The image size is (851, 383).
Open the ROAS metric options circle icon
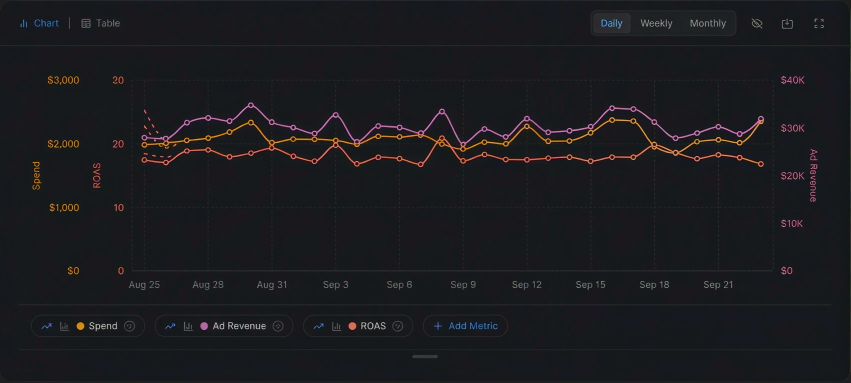398,326
